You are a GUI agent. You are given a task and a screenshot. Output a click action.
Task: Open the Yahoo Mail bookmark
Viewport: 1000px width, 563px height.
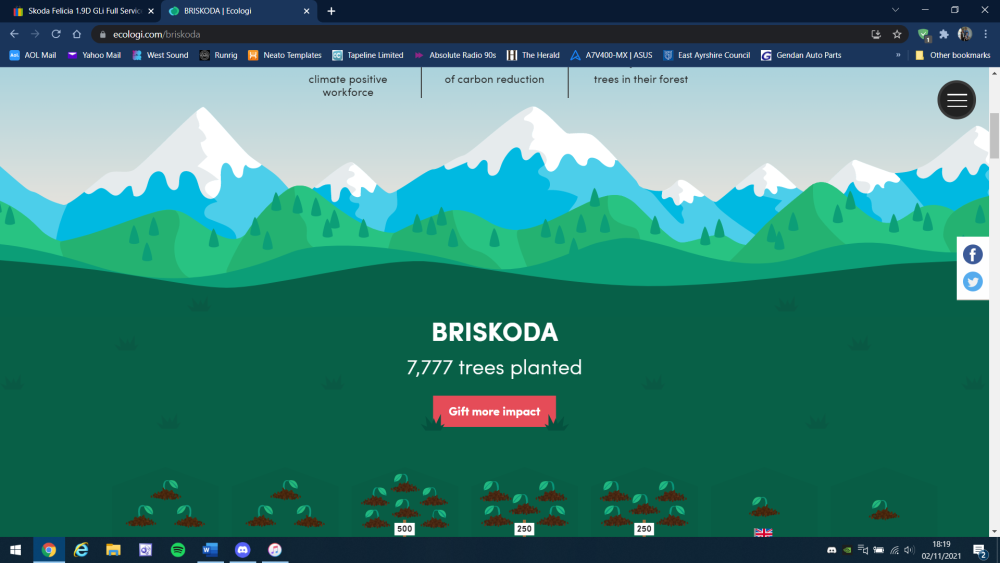tap(94, 55)
